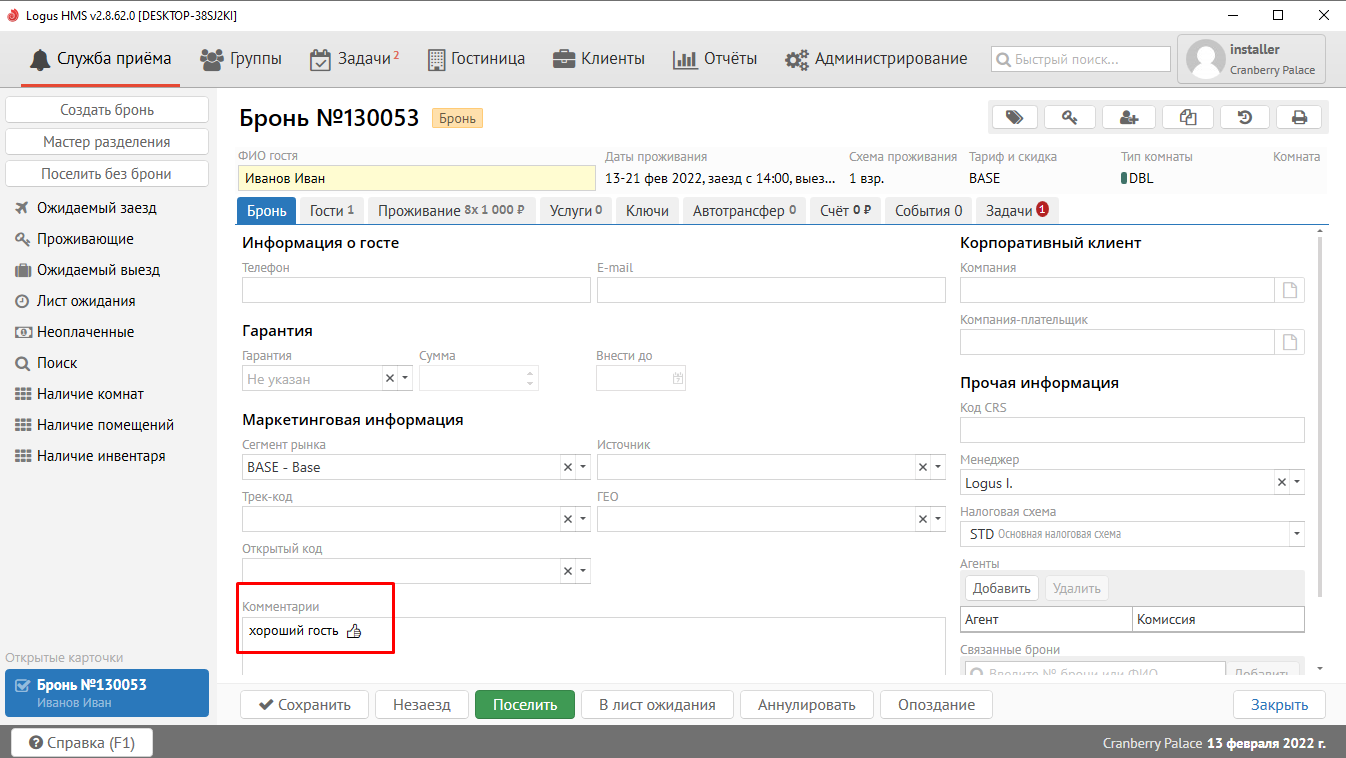Click the add guest icon button

tap(1129, 117)
